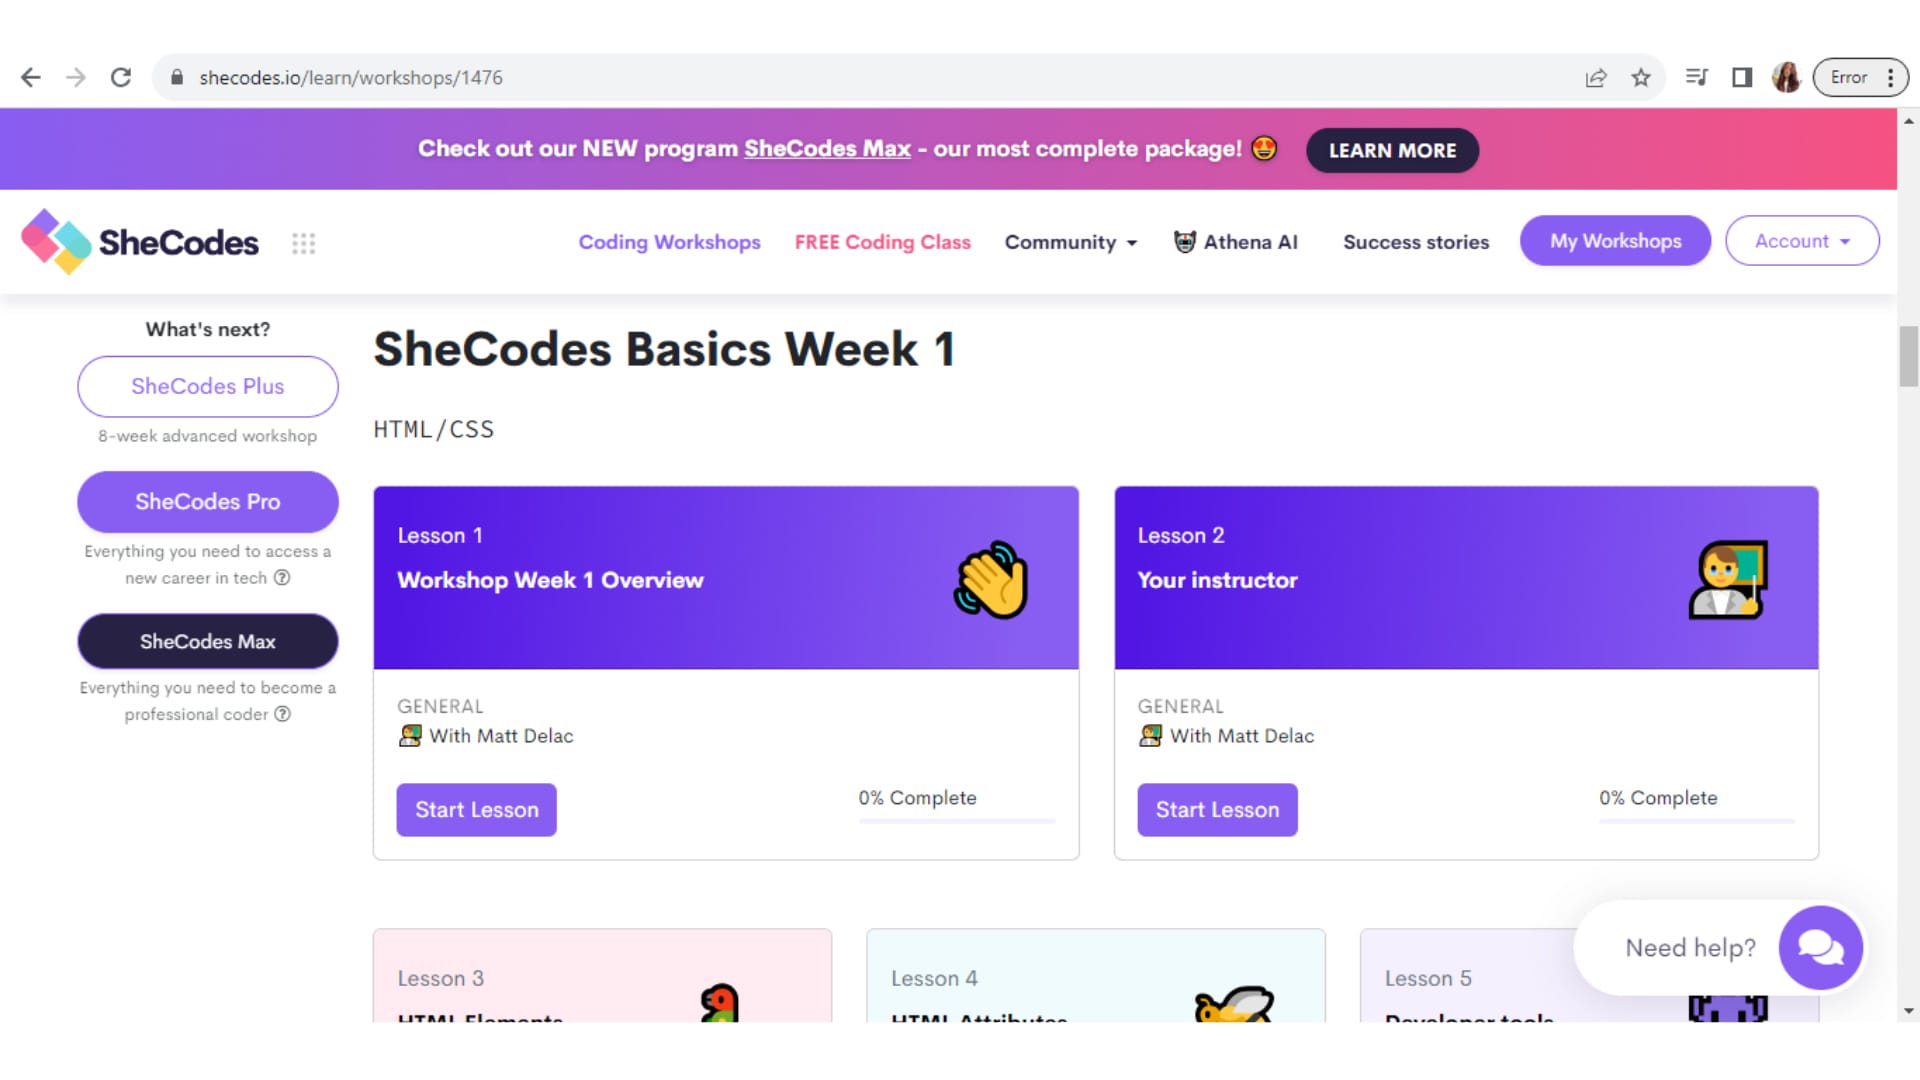Click the parrot emoji on Lesson 3 card
The height and width of the screenshot is (1080, 1920).
[x=719, y=1002]
